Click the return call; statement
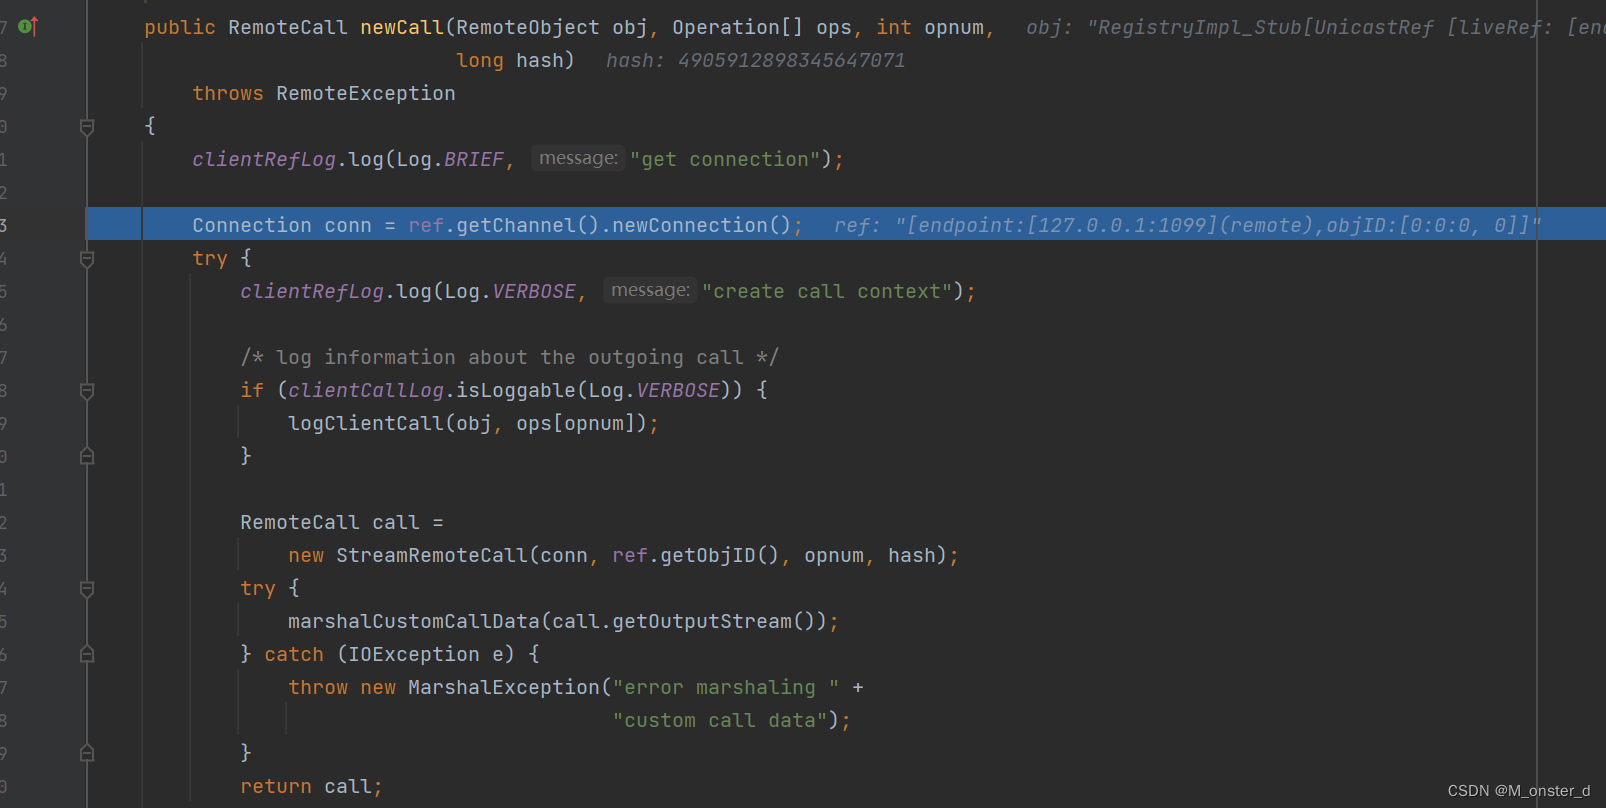1606x808 pixels. 312,787
